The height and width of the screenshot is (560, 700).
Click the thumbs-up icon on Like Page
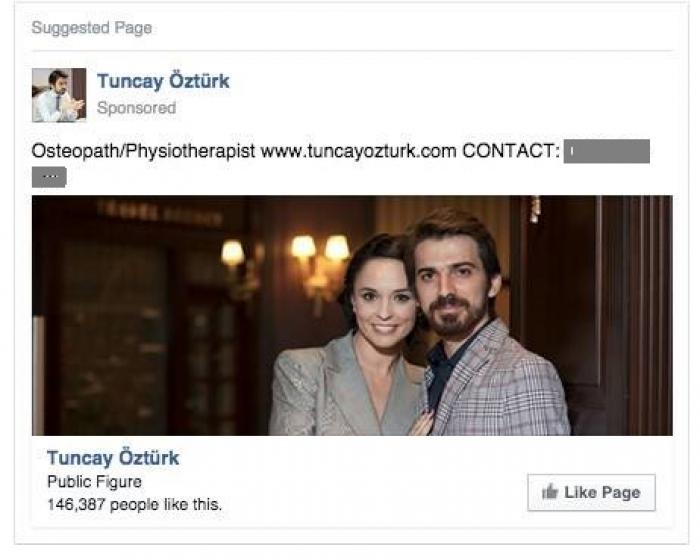tap(549, 492)
